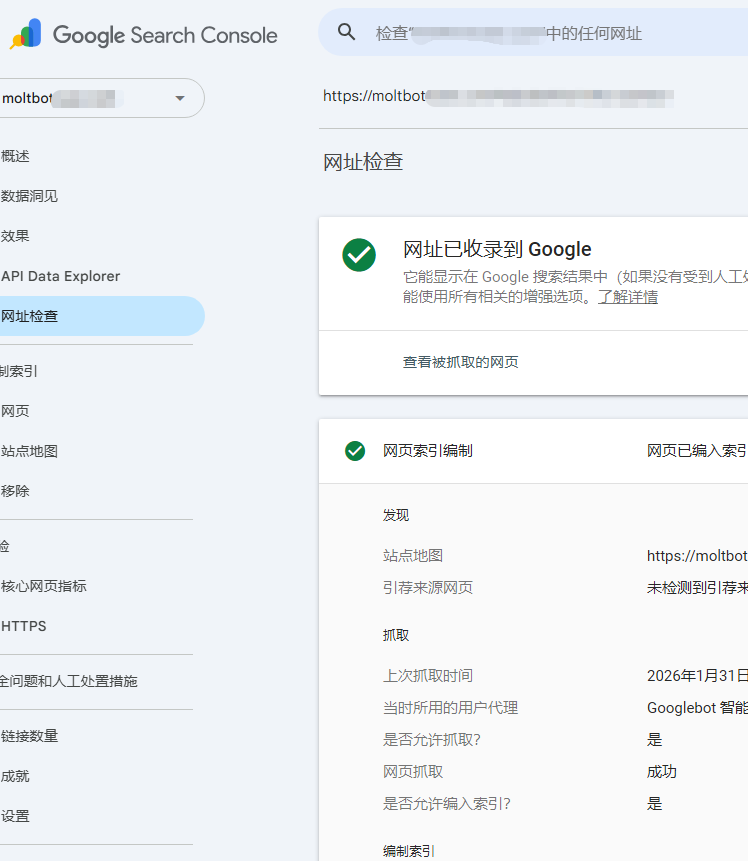748x861 pixels.
Task: Click the 发现 section label
Action: tap(396, 515)
